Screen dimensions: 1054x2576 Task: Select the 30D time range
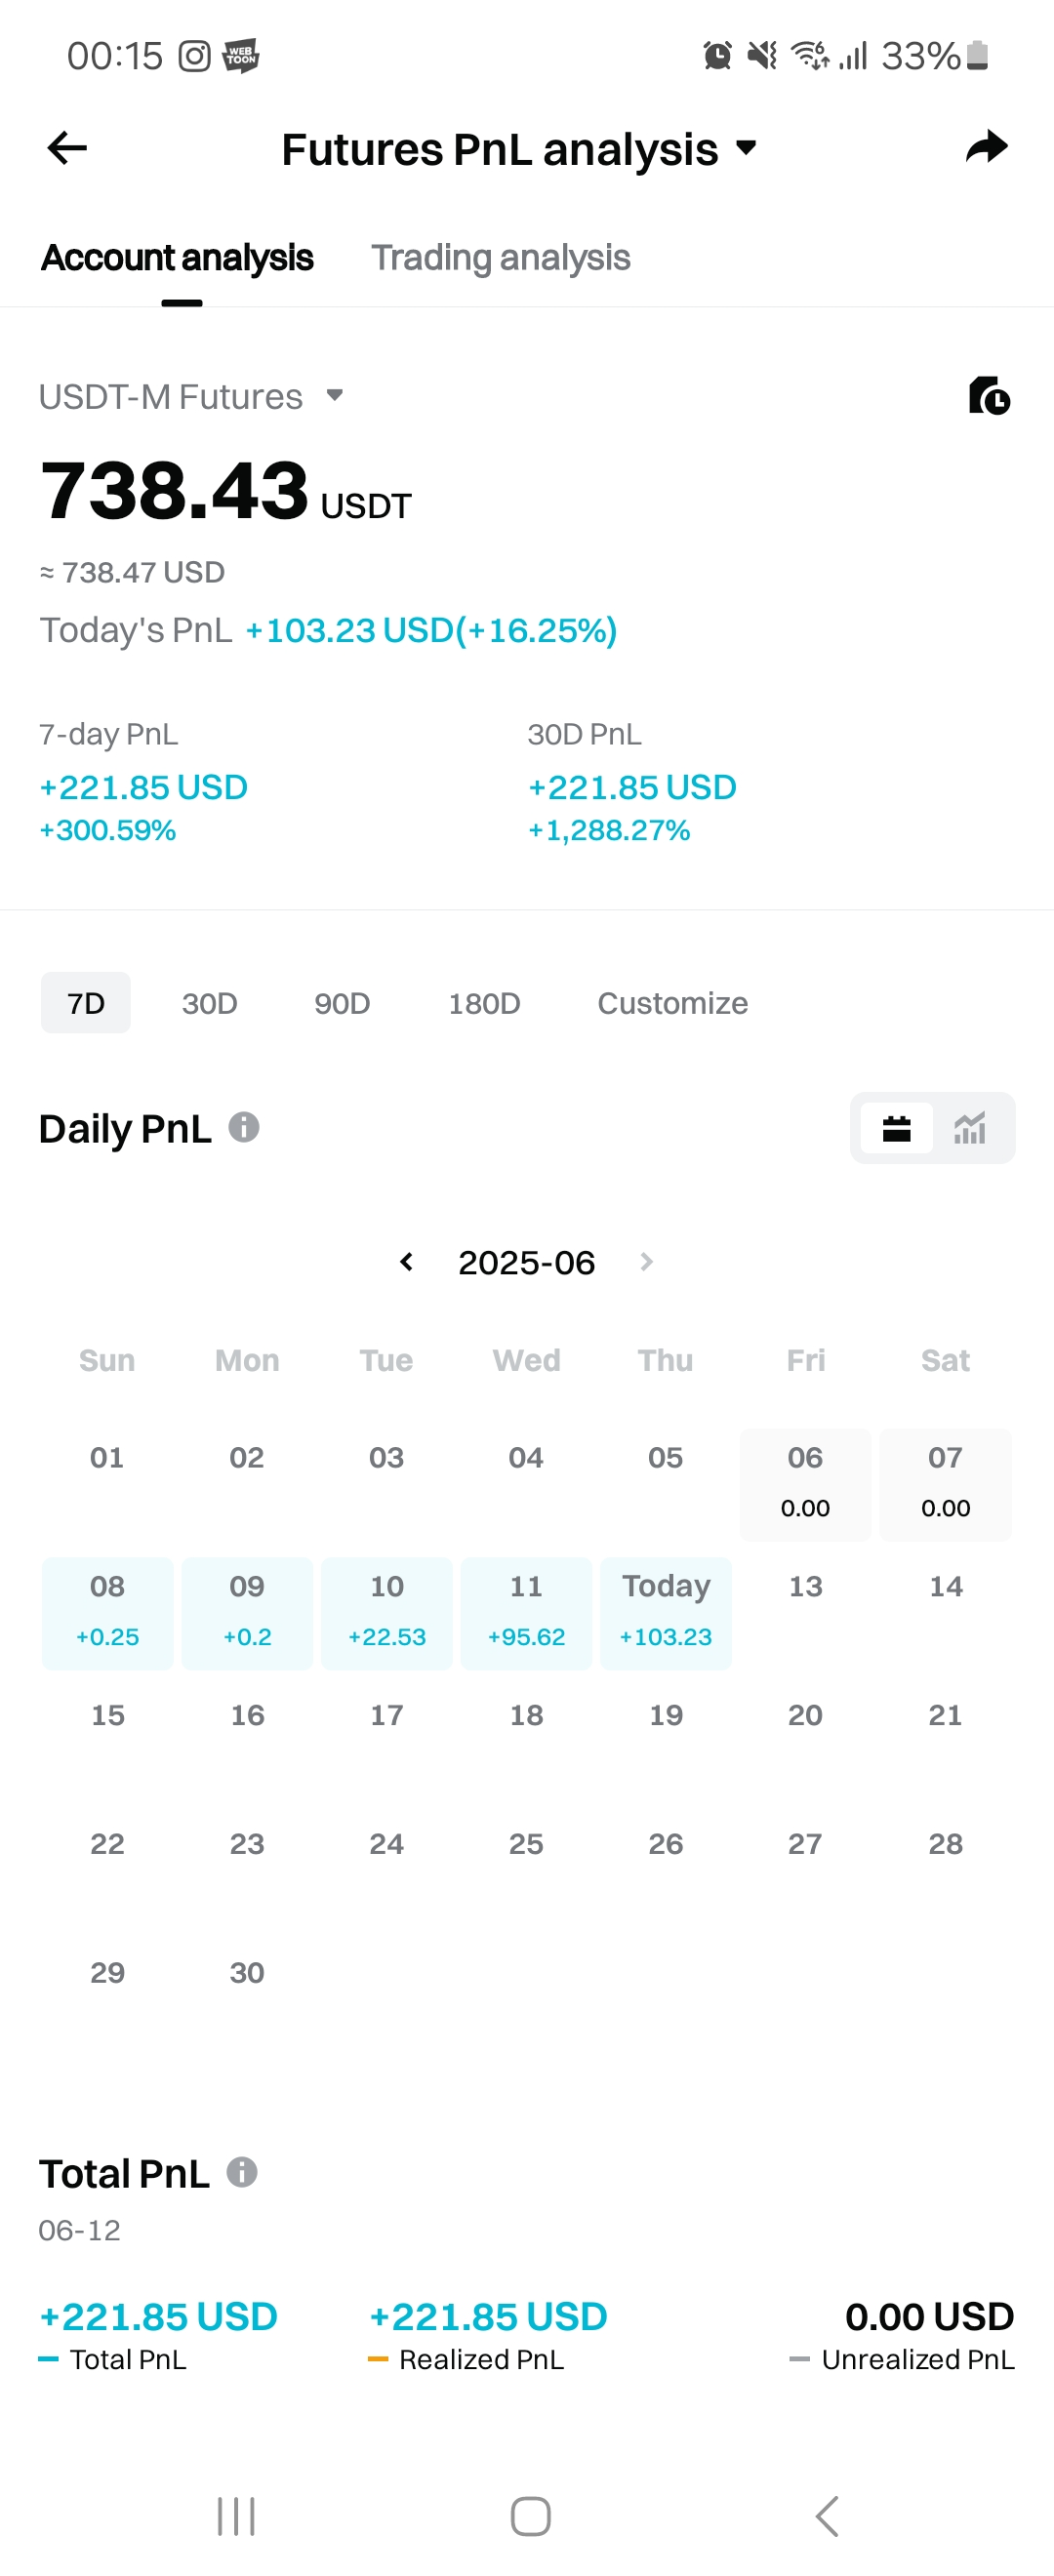pyautogui.click(x=209, y=1002)
